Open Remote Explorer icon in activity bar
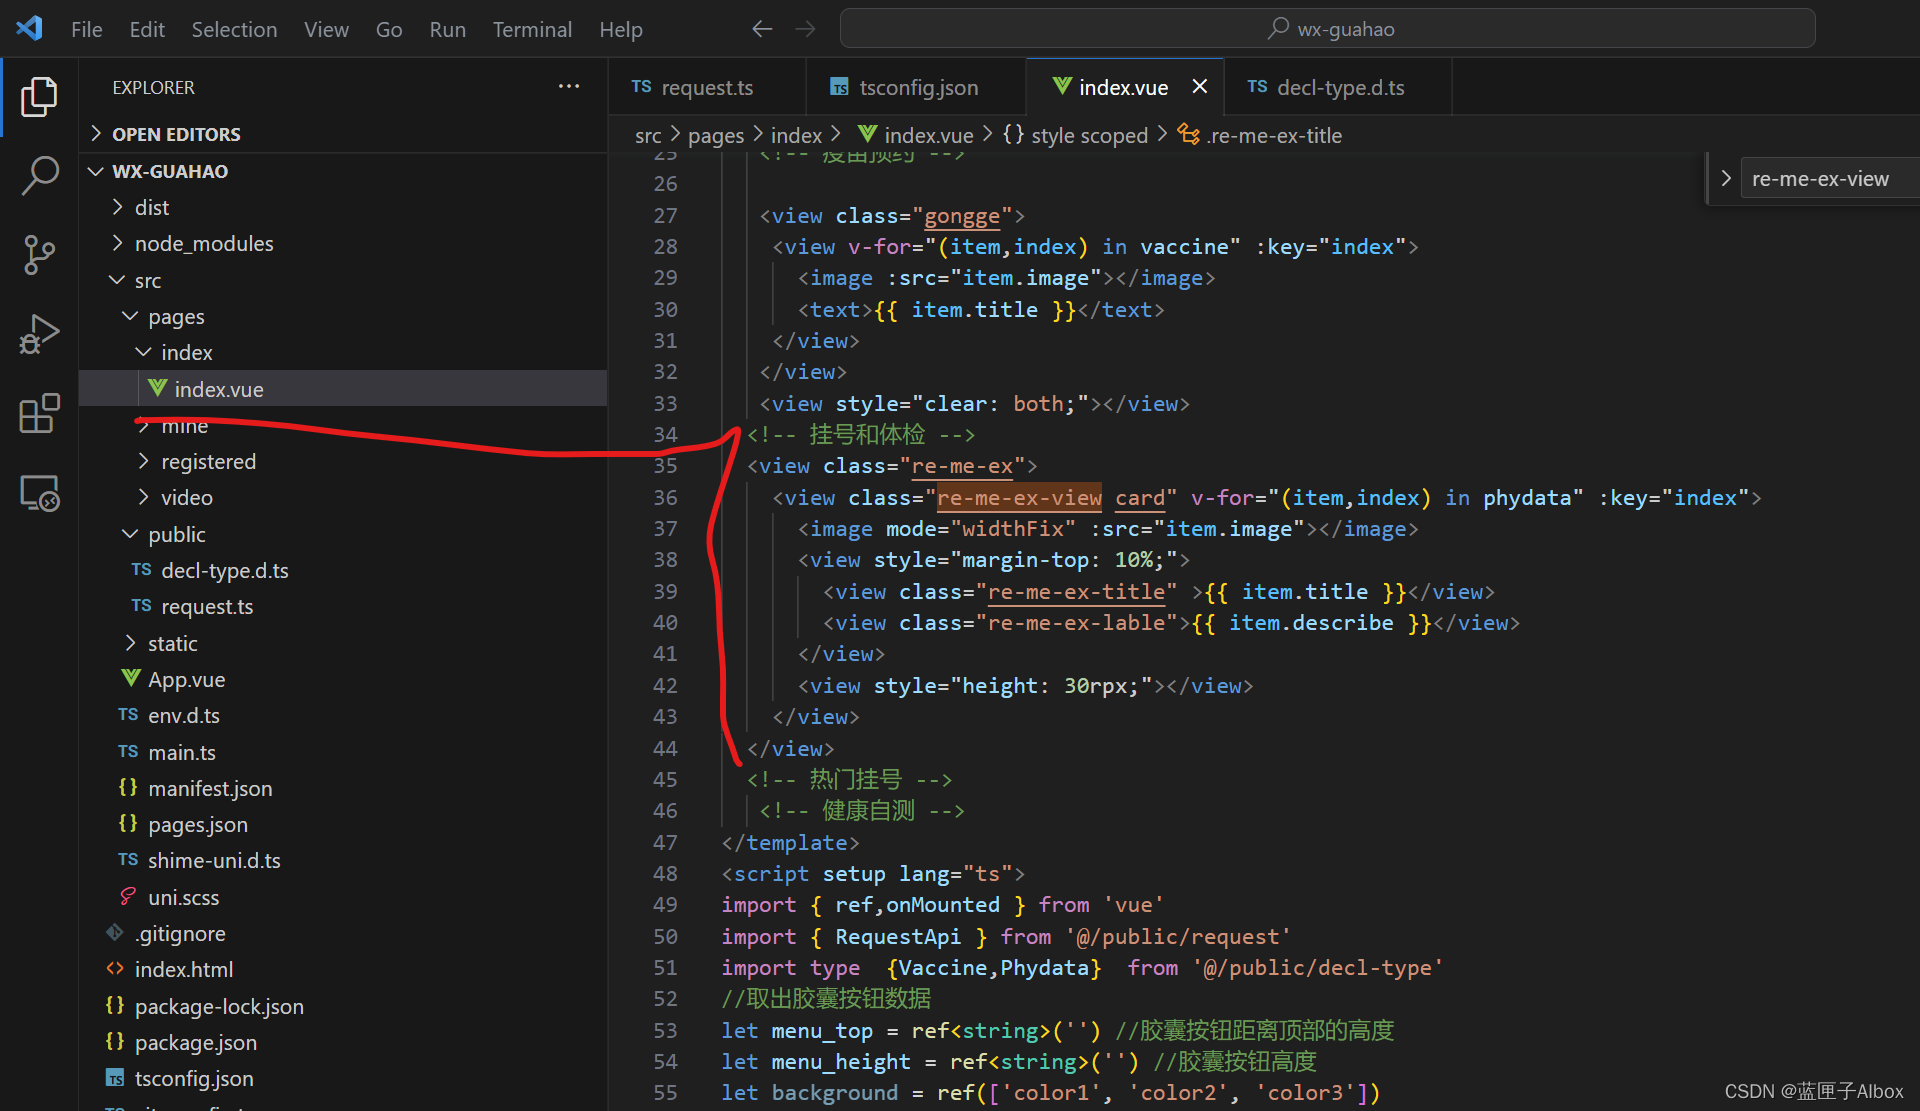Image resolution: width=1920 pixels, height=1111 pixels. [x=39, y=493]
